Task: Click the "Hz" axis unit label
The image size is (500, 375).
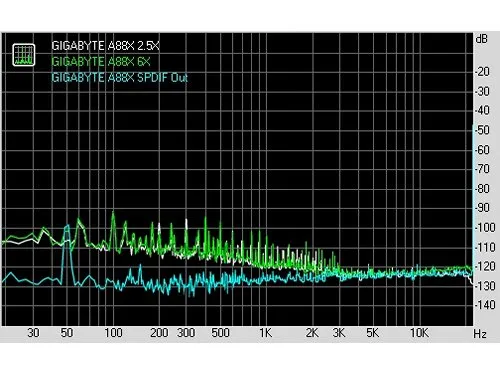Action: [480, 334]
